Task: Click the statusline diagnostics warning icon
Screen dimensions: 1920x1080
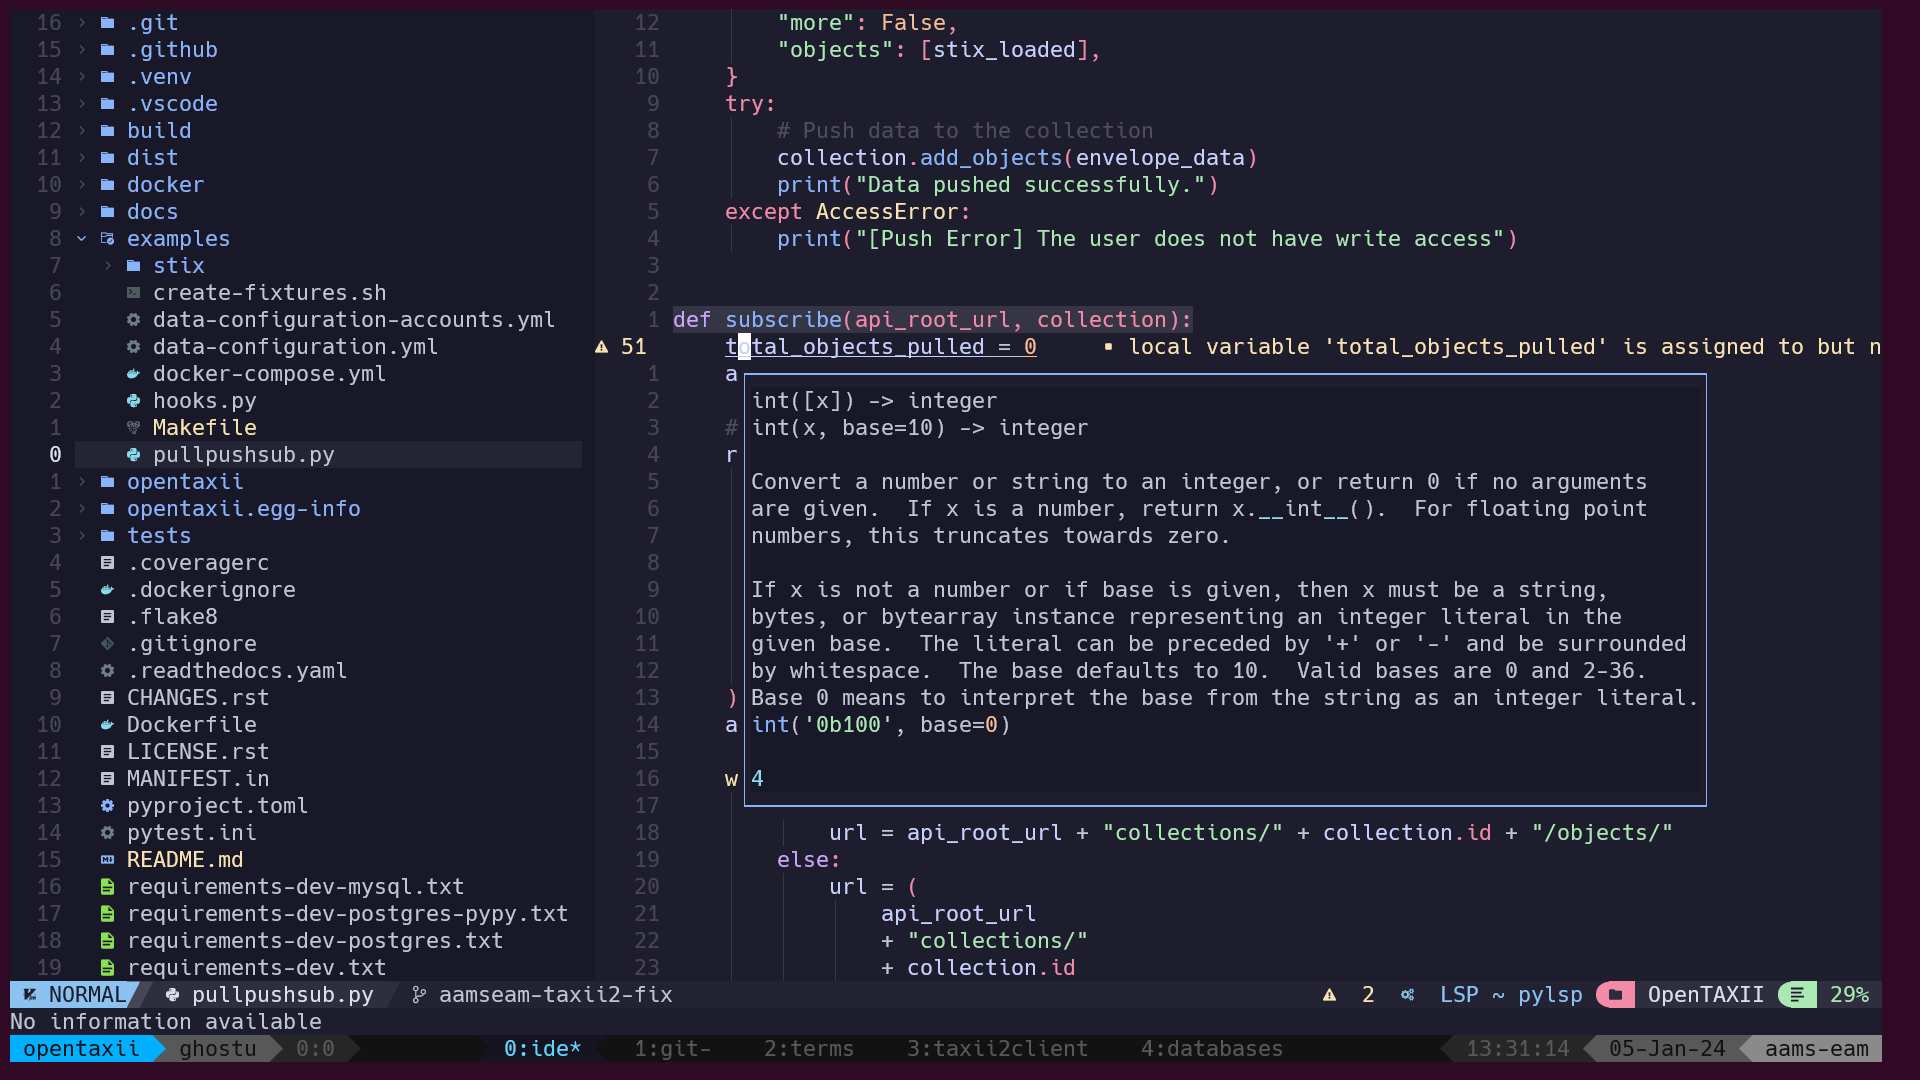Action: pos(1329,995)
